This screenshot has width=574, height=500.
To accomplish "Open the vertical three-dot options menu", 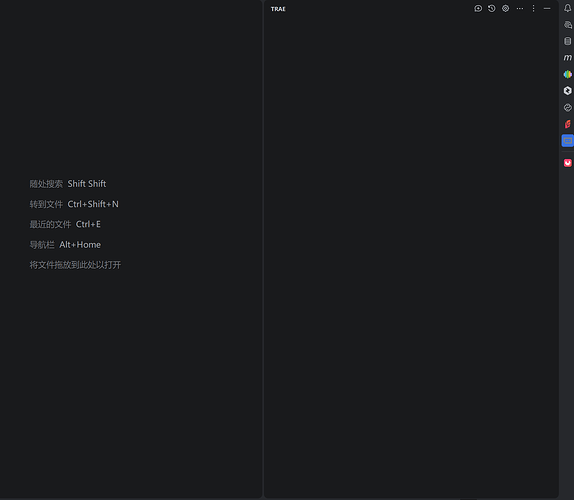I will pyautogui.click(x=533, y=8).
